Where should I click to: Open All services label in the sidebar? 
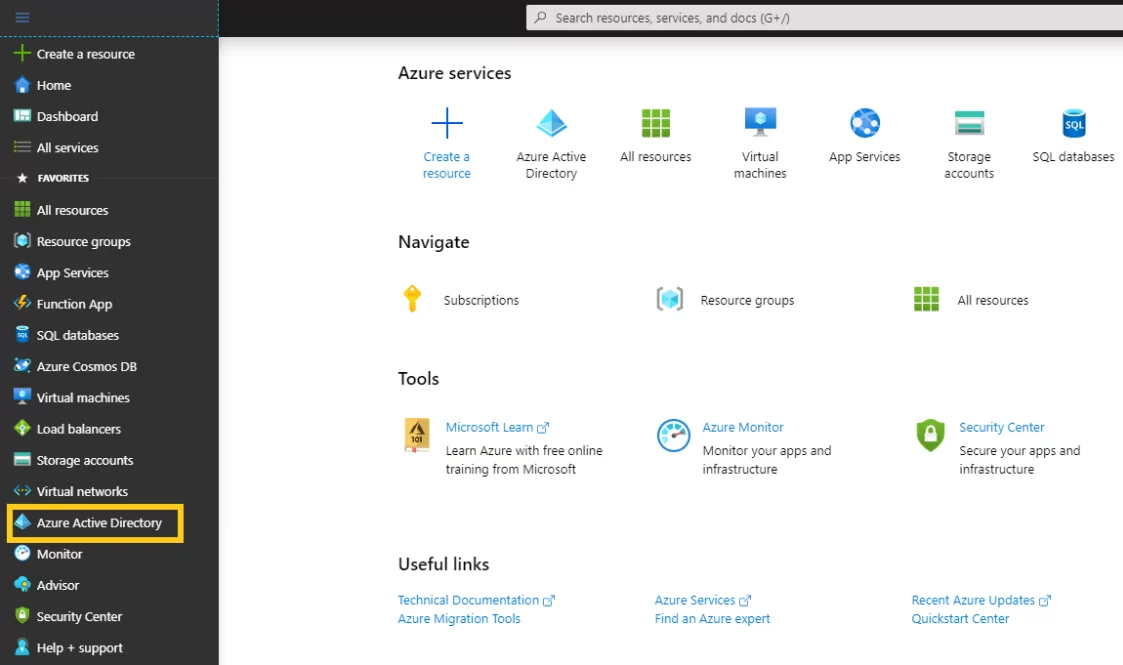pos(67,147)
